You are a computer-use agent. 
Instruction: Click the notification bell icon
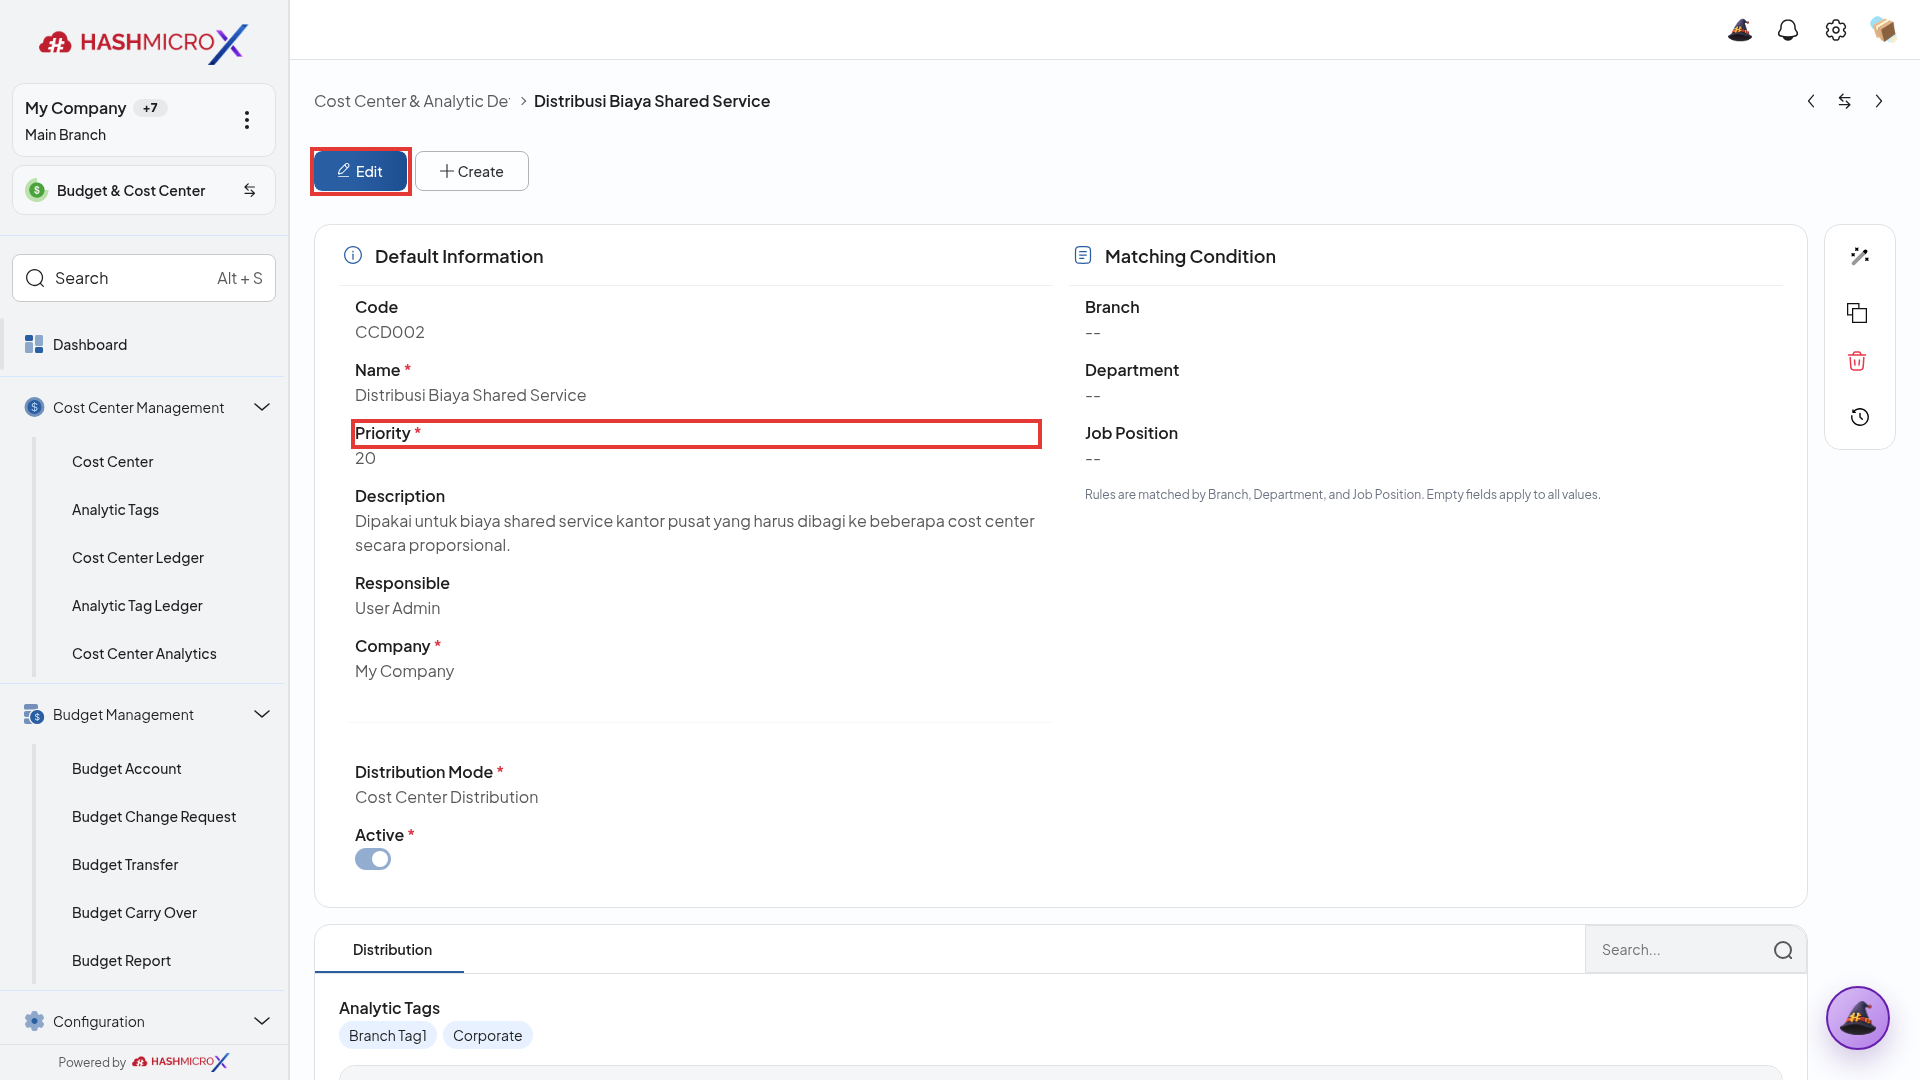pyautogui.click(x=1788, y=30)
